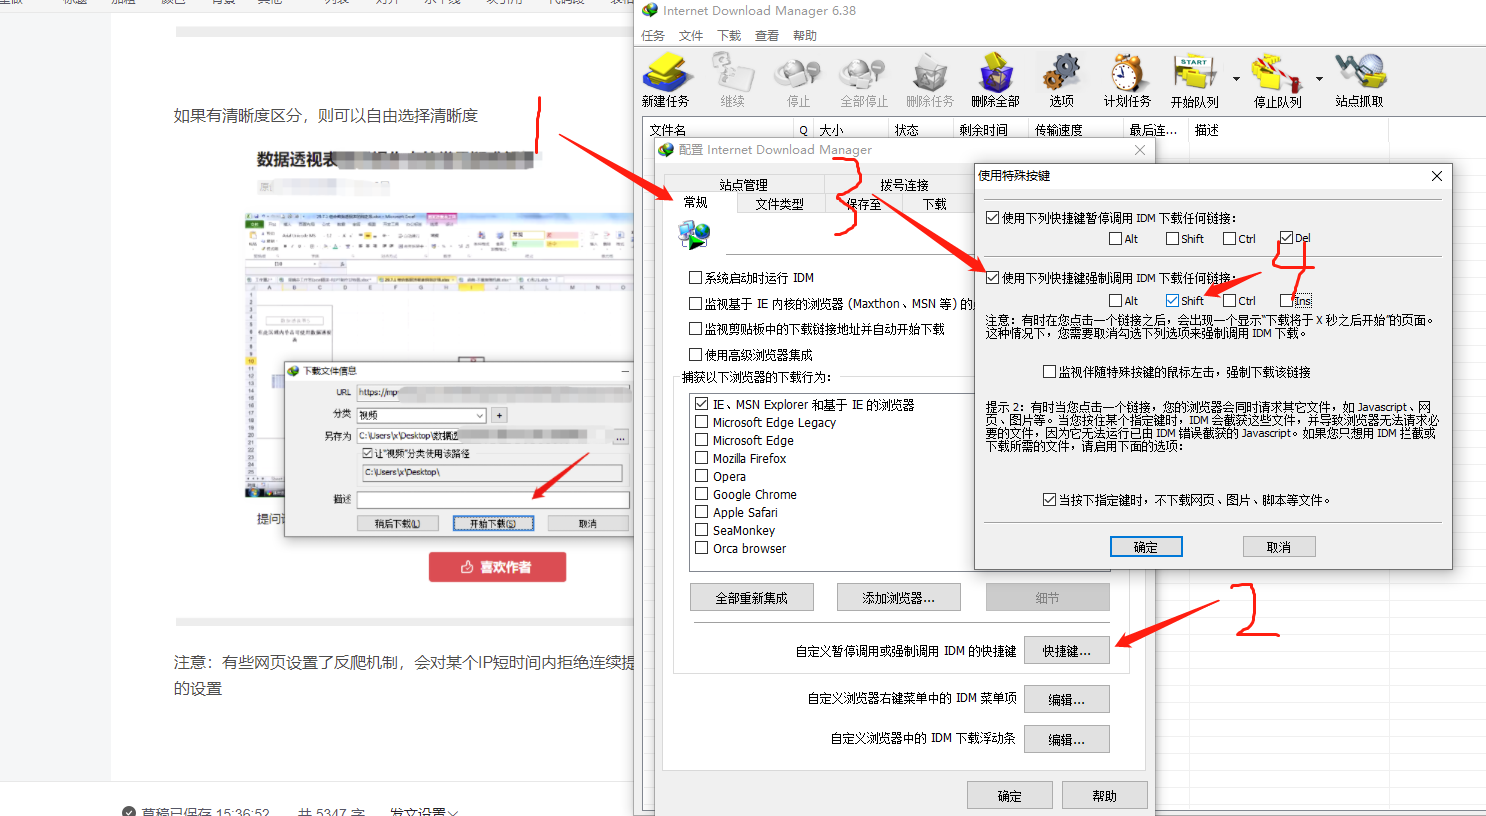This screenshot has height=816, width=1486.
Task: Toggle the Del key checkbox
Action: click(x=1286, y=238)
